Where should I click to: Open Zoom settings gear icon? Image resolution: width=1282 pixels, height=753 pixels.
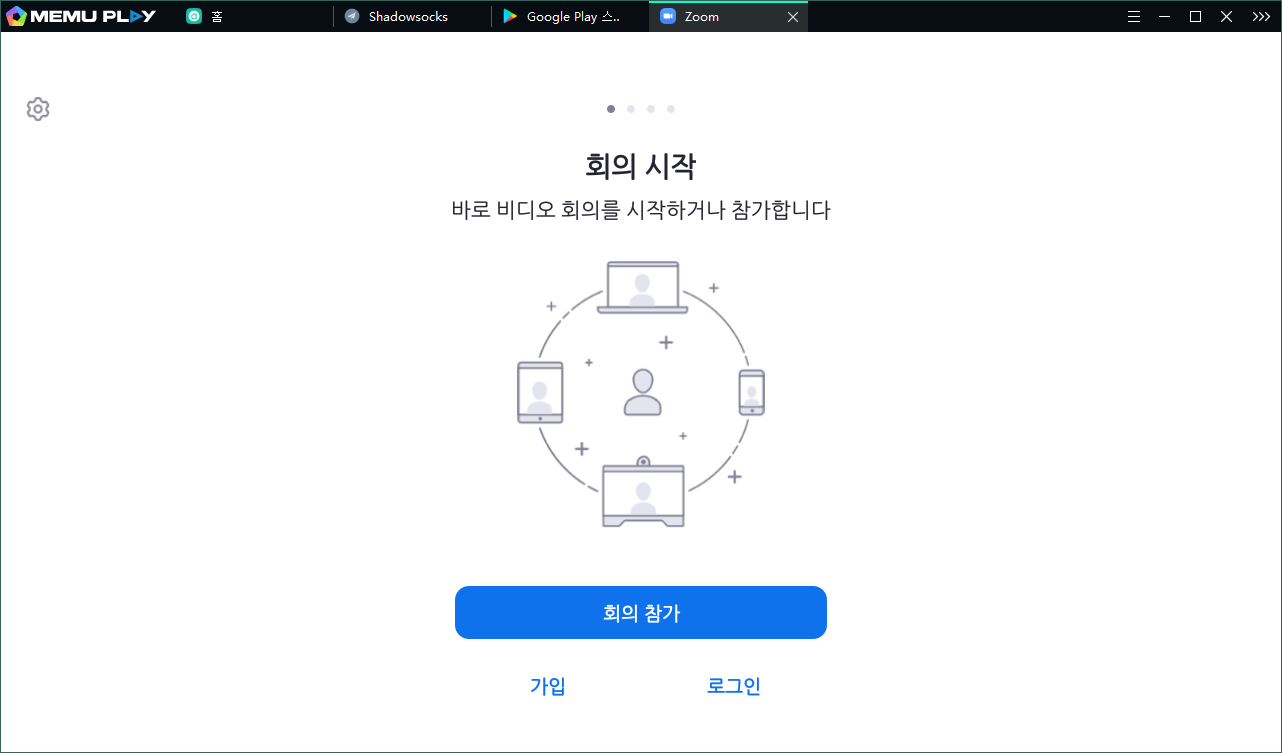[x=38, y=109]
